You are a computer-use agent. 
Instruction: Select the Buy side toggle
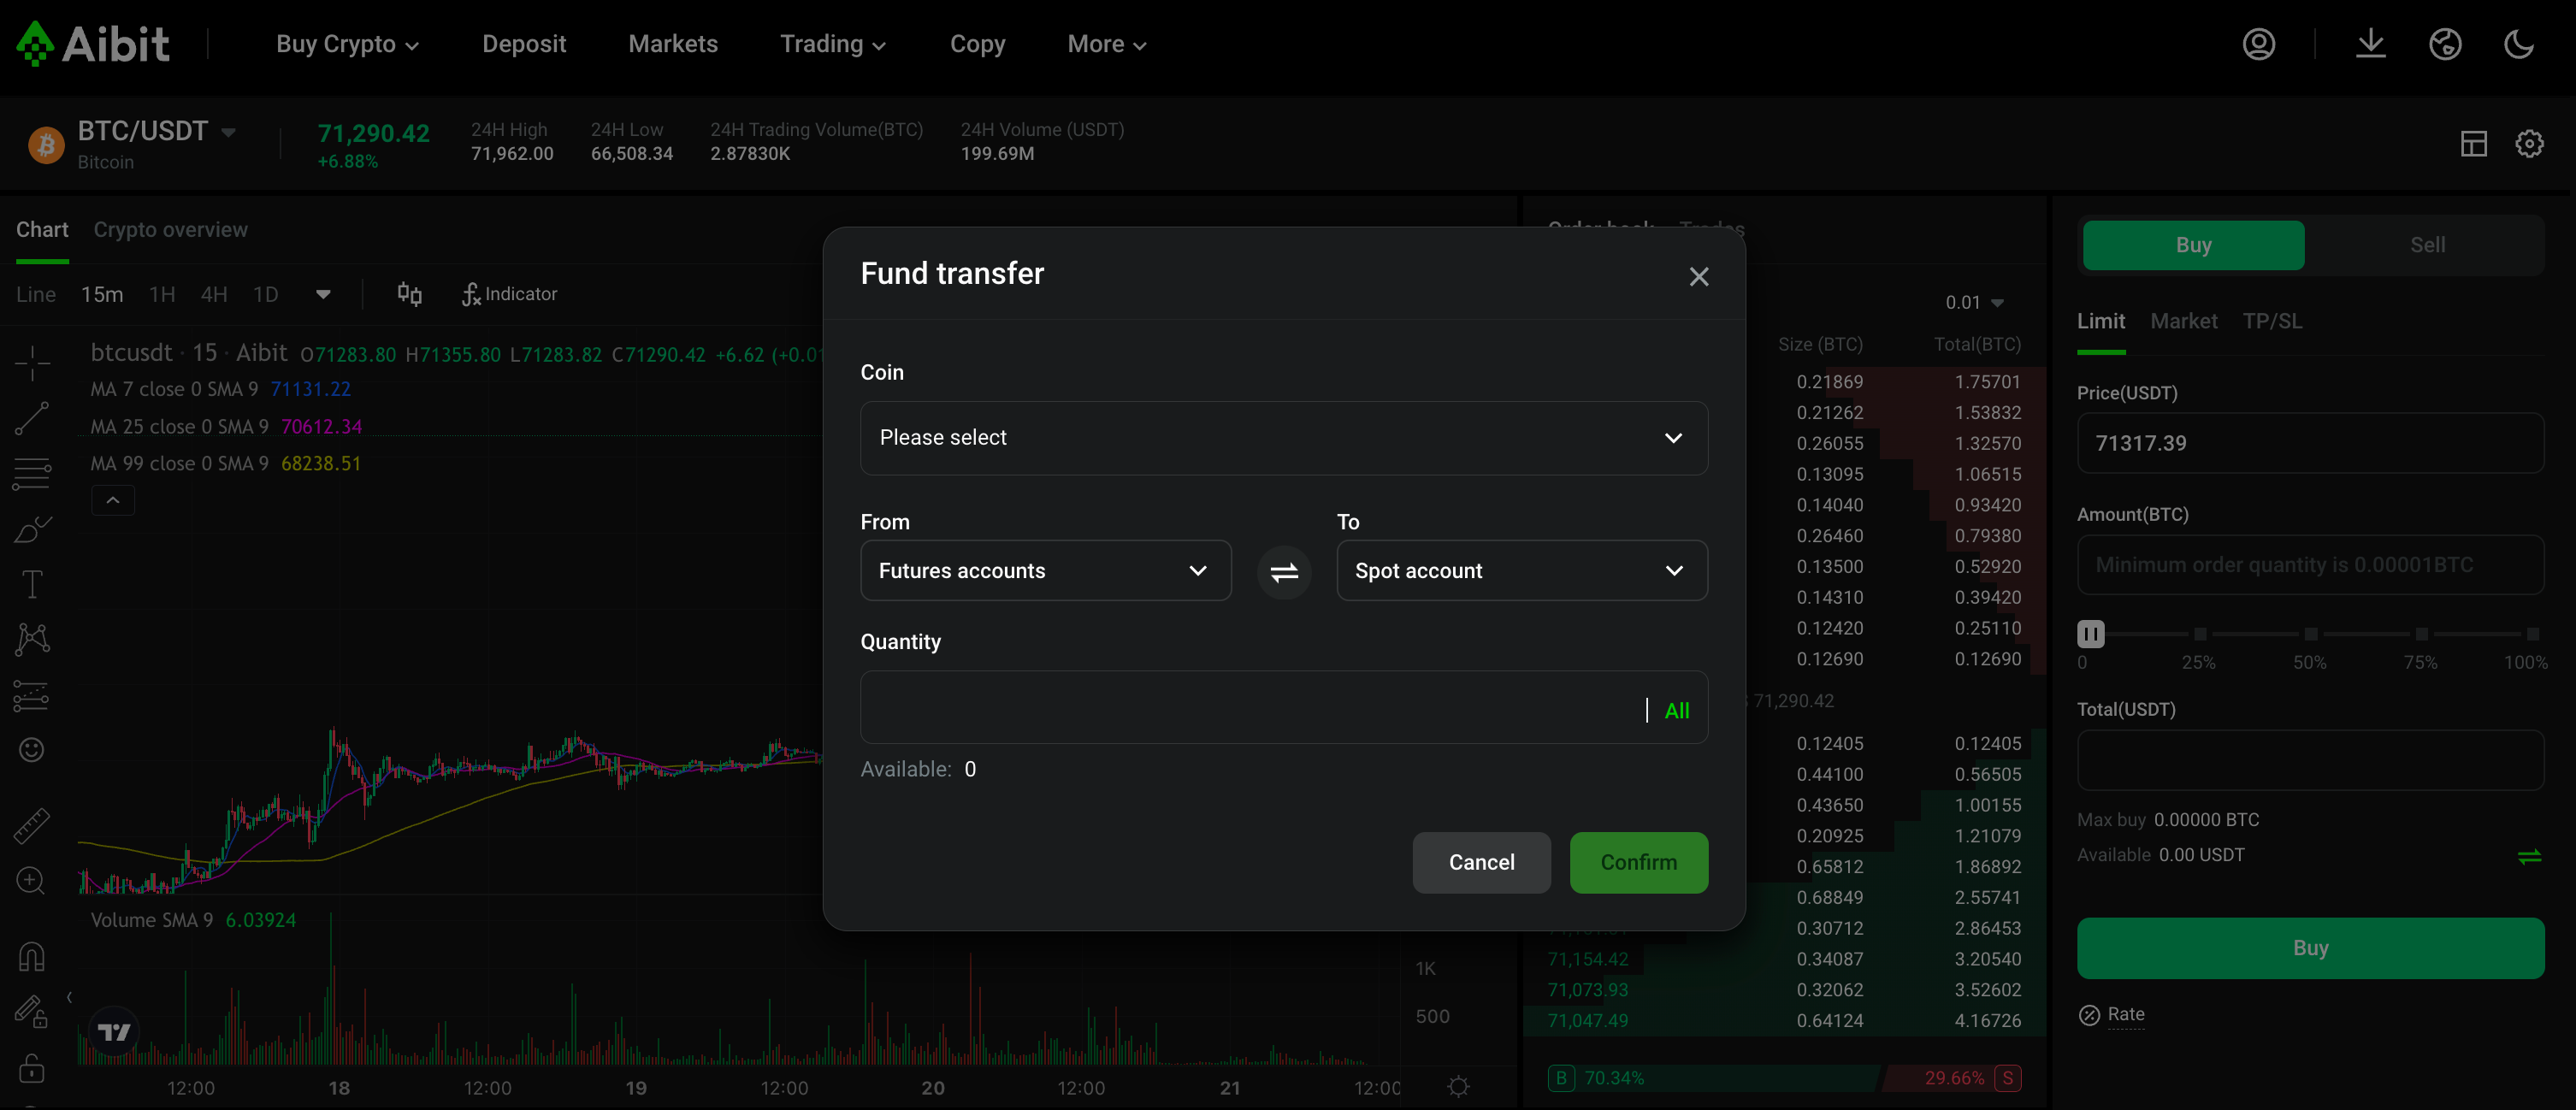[2193, 245]
